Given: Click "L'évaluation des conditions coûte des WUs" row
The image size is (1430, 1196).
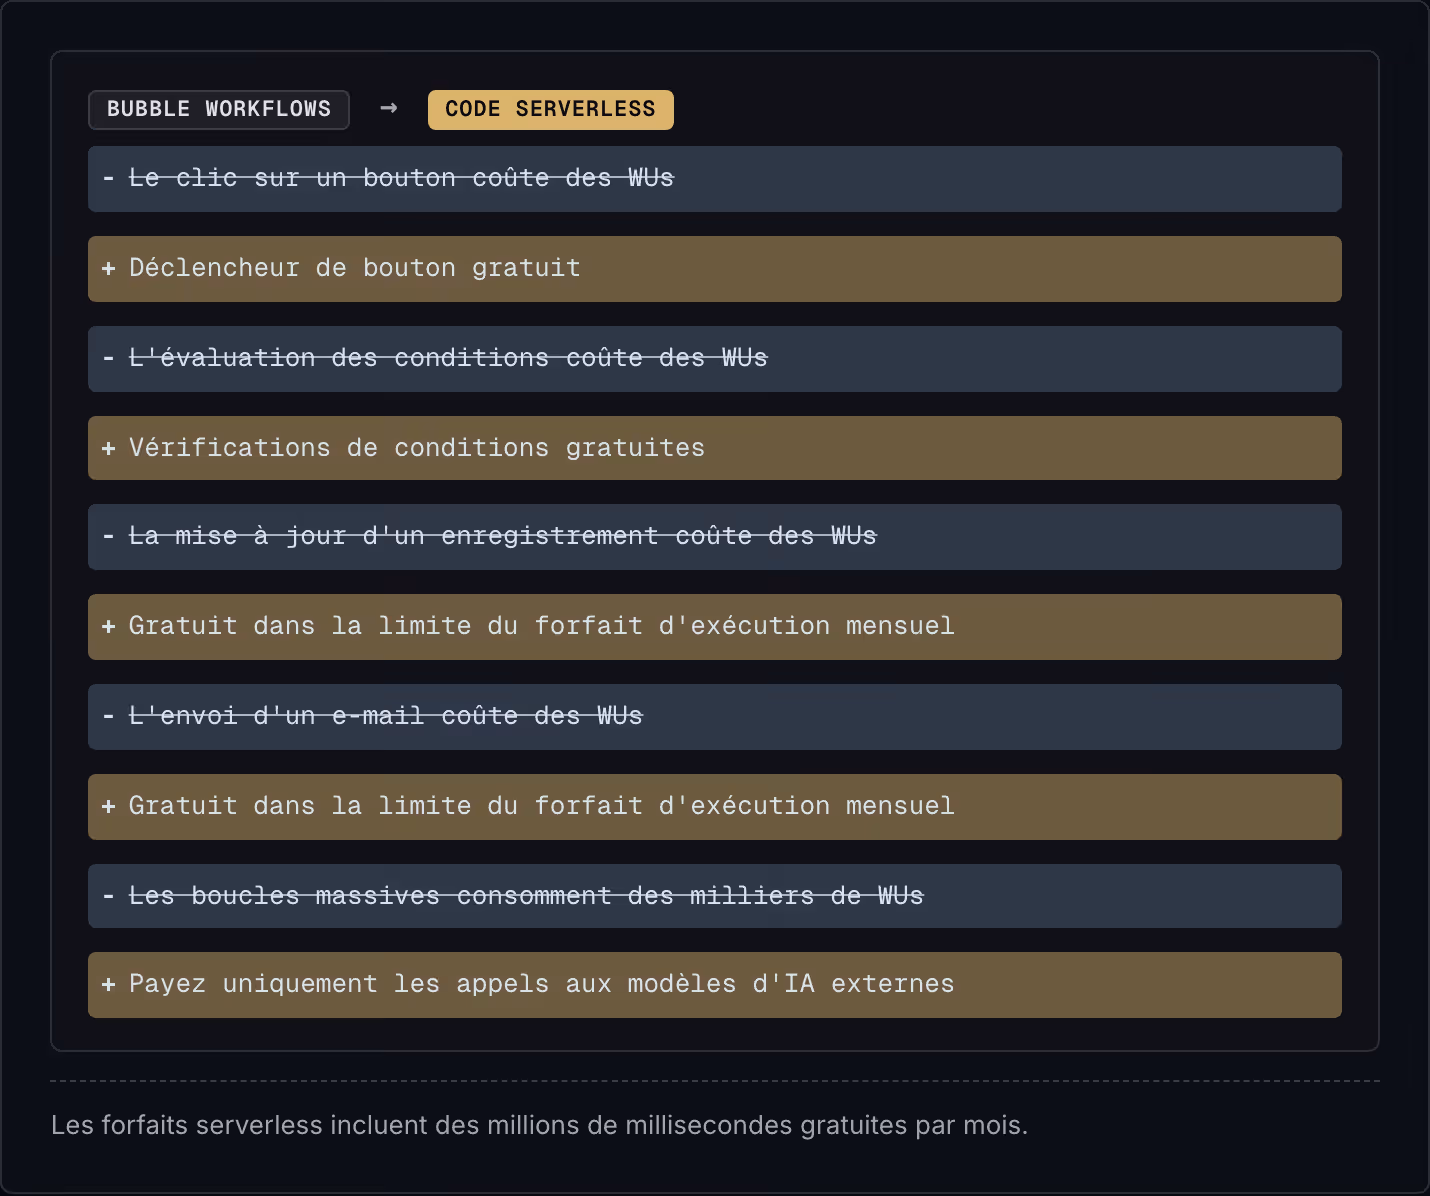Looking at the screenshot, I should pos(715,359).
